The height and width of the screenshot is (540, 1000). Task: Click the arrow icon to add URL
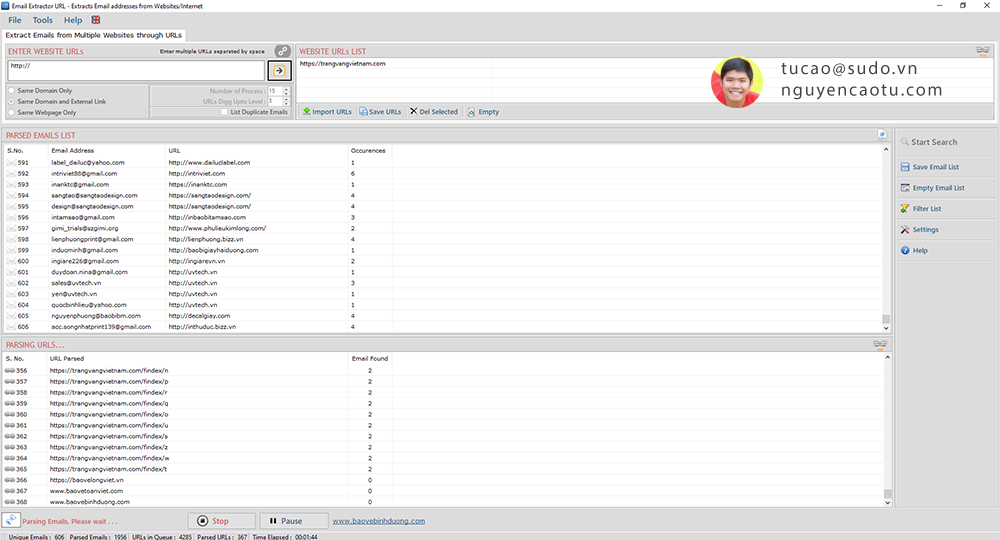(x=279, y=71)
